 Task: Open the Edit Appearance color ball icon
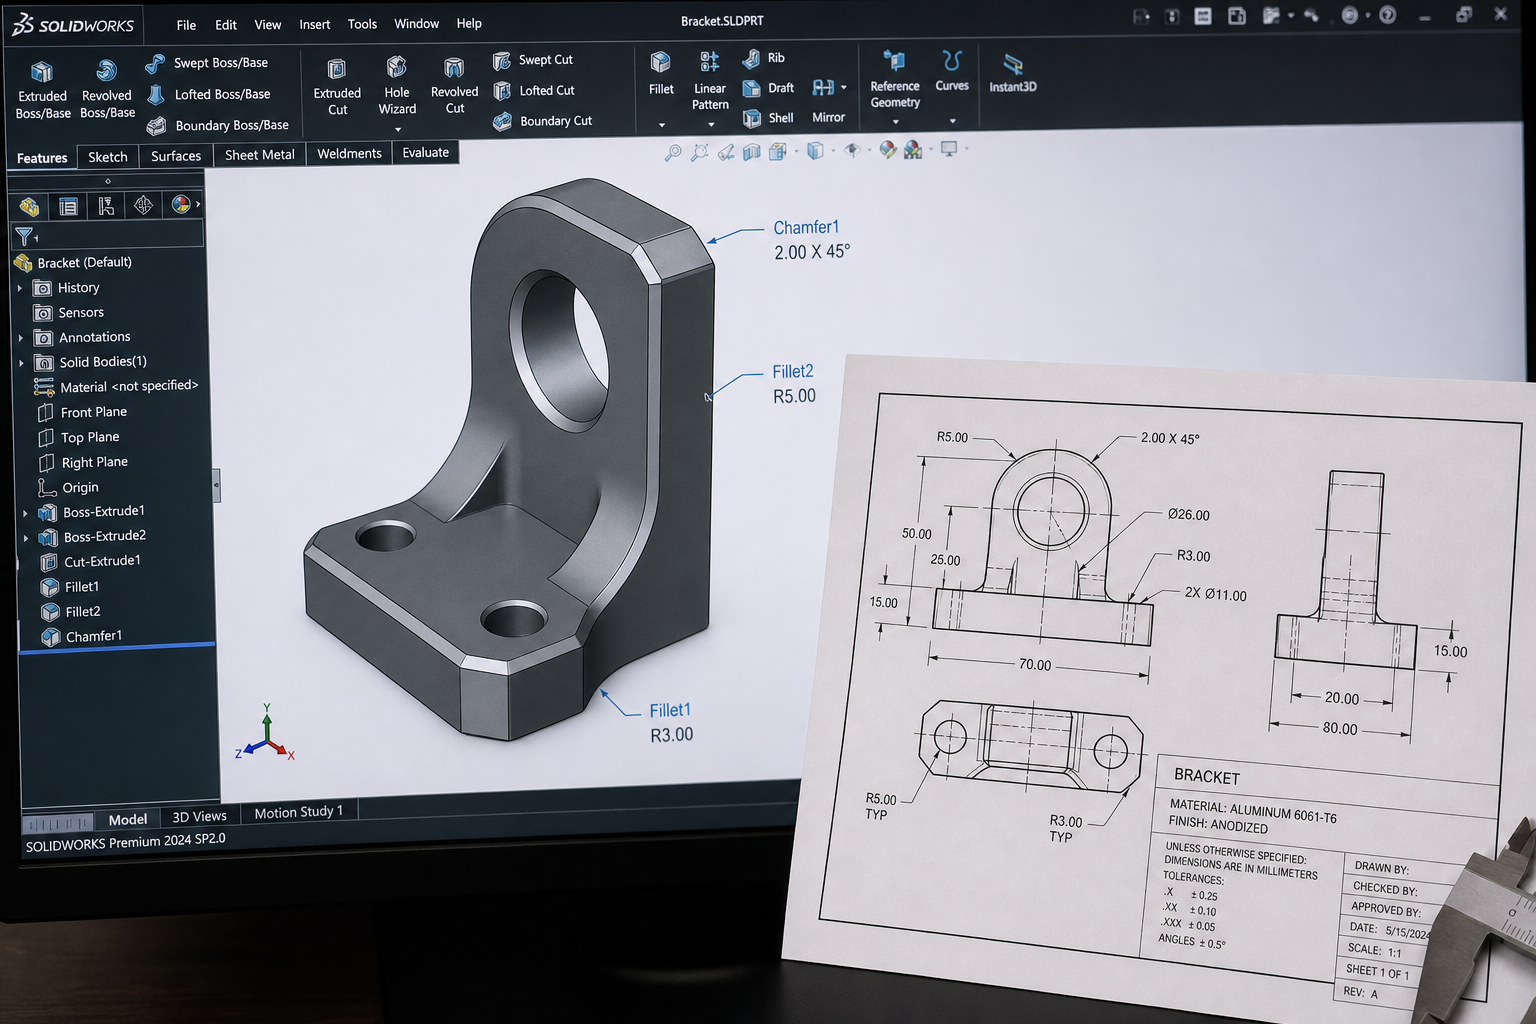coord(887,150)
